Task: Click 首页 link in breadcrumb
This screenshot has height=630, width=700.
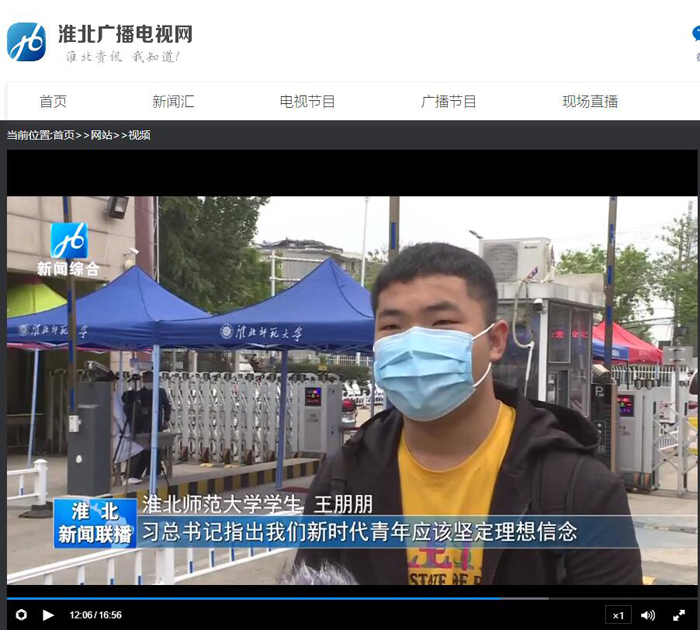Action: (x=64, y=135)
